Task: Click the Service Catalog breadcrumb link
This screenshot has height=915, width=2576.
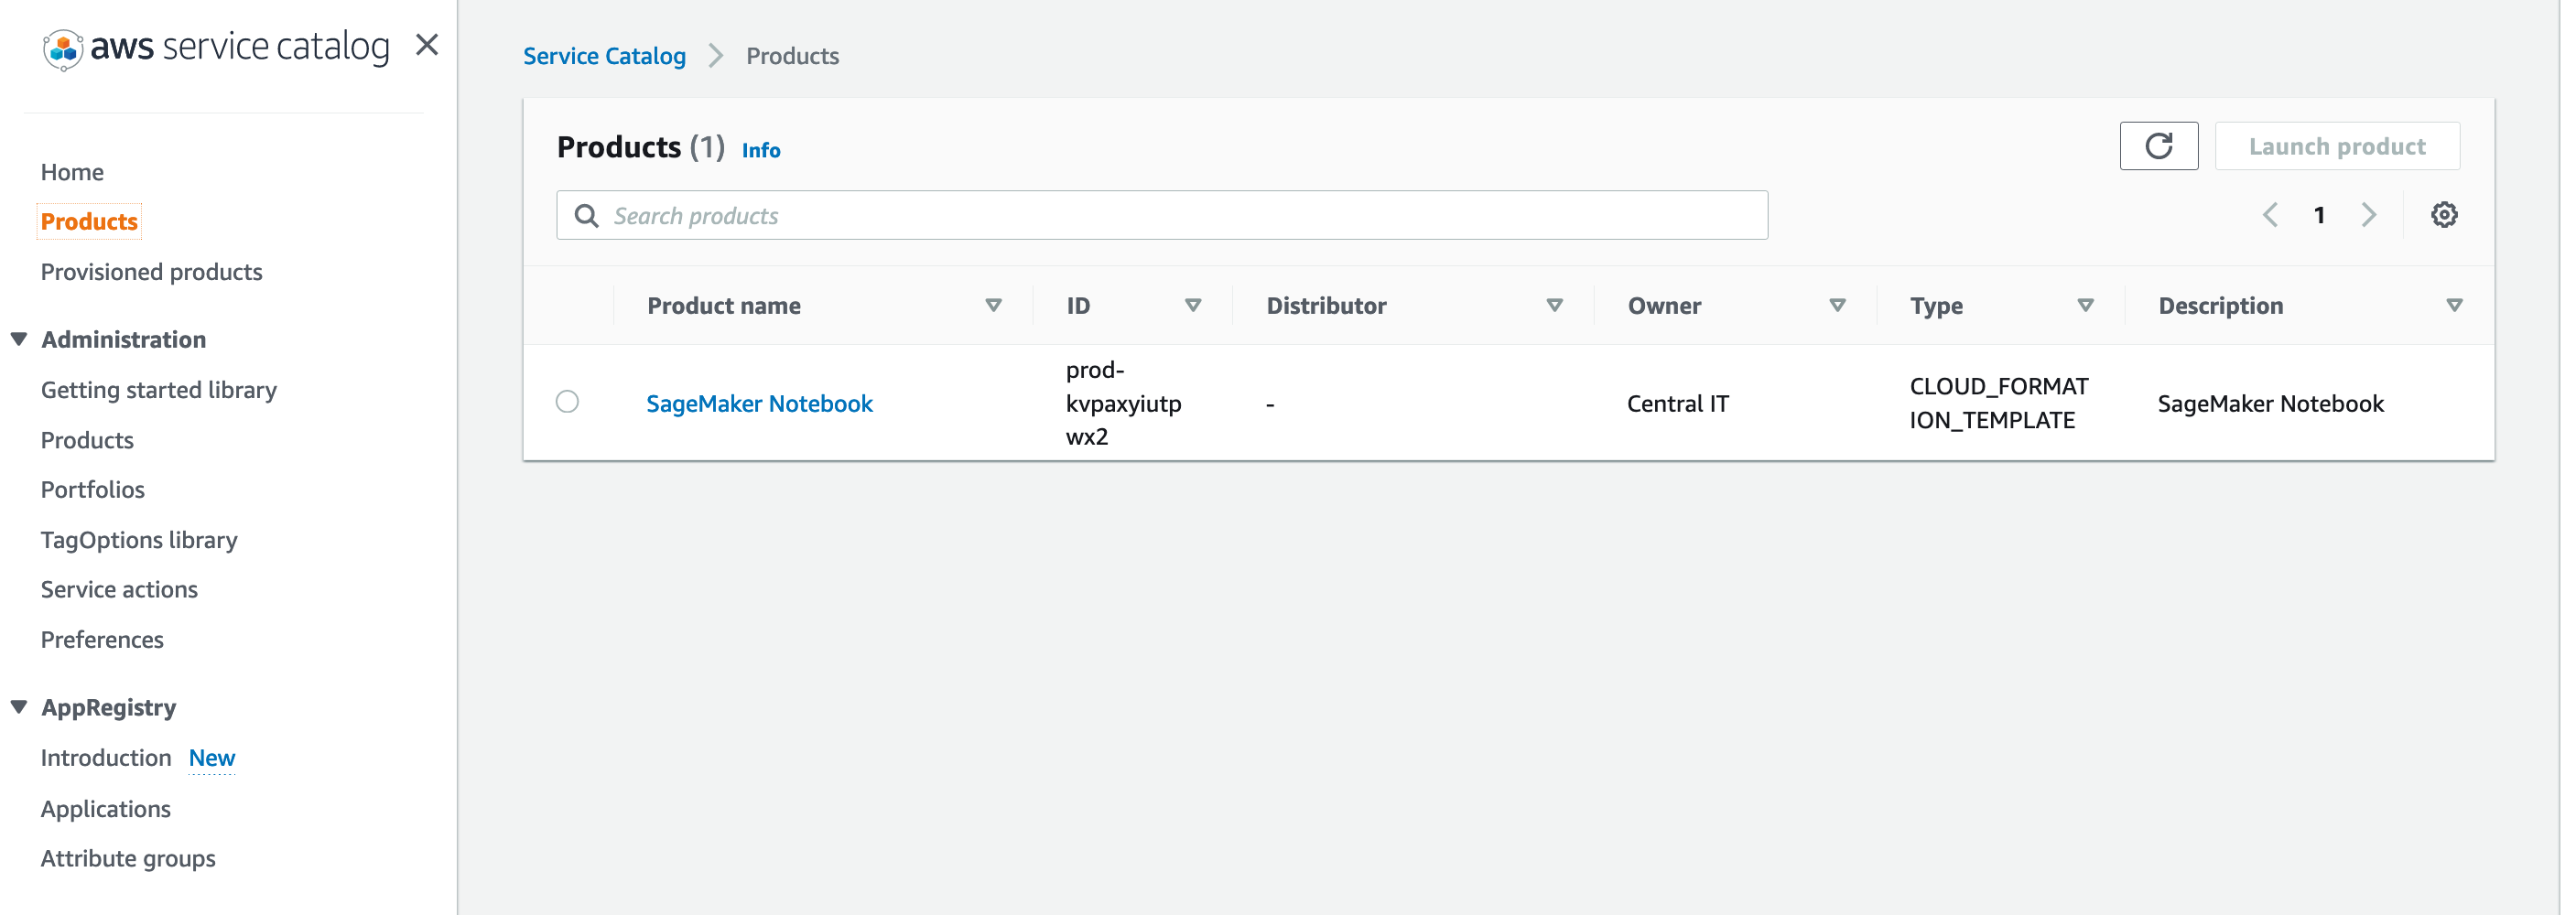Action: [604, 57]
